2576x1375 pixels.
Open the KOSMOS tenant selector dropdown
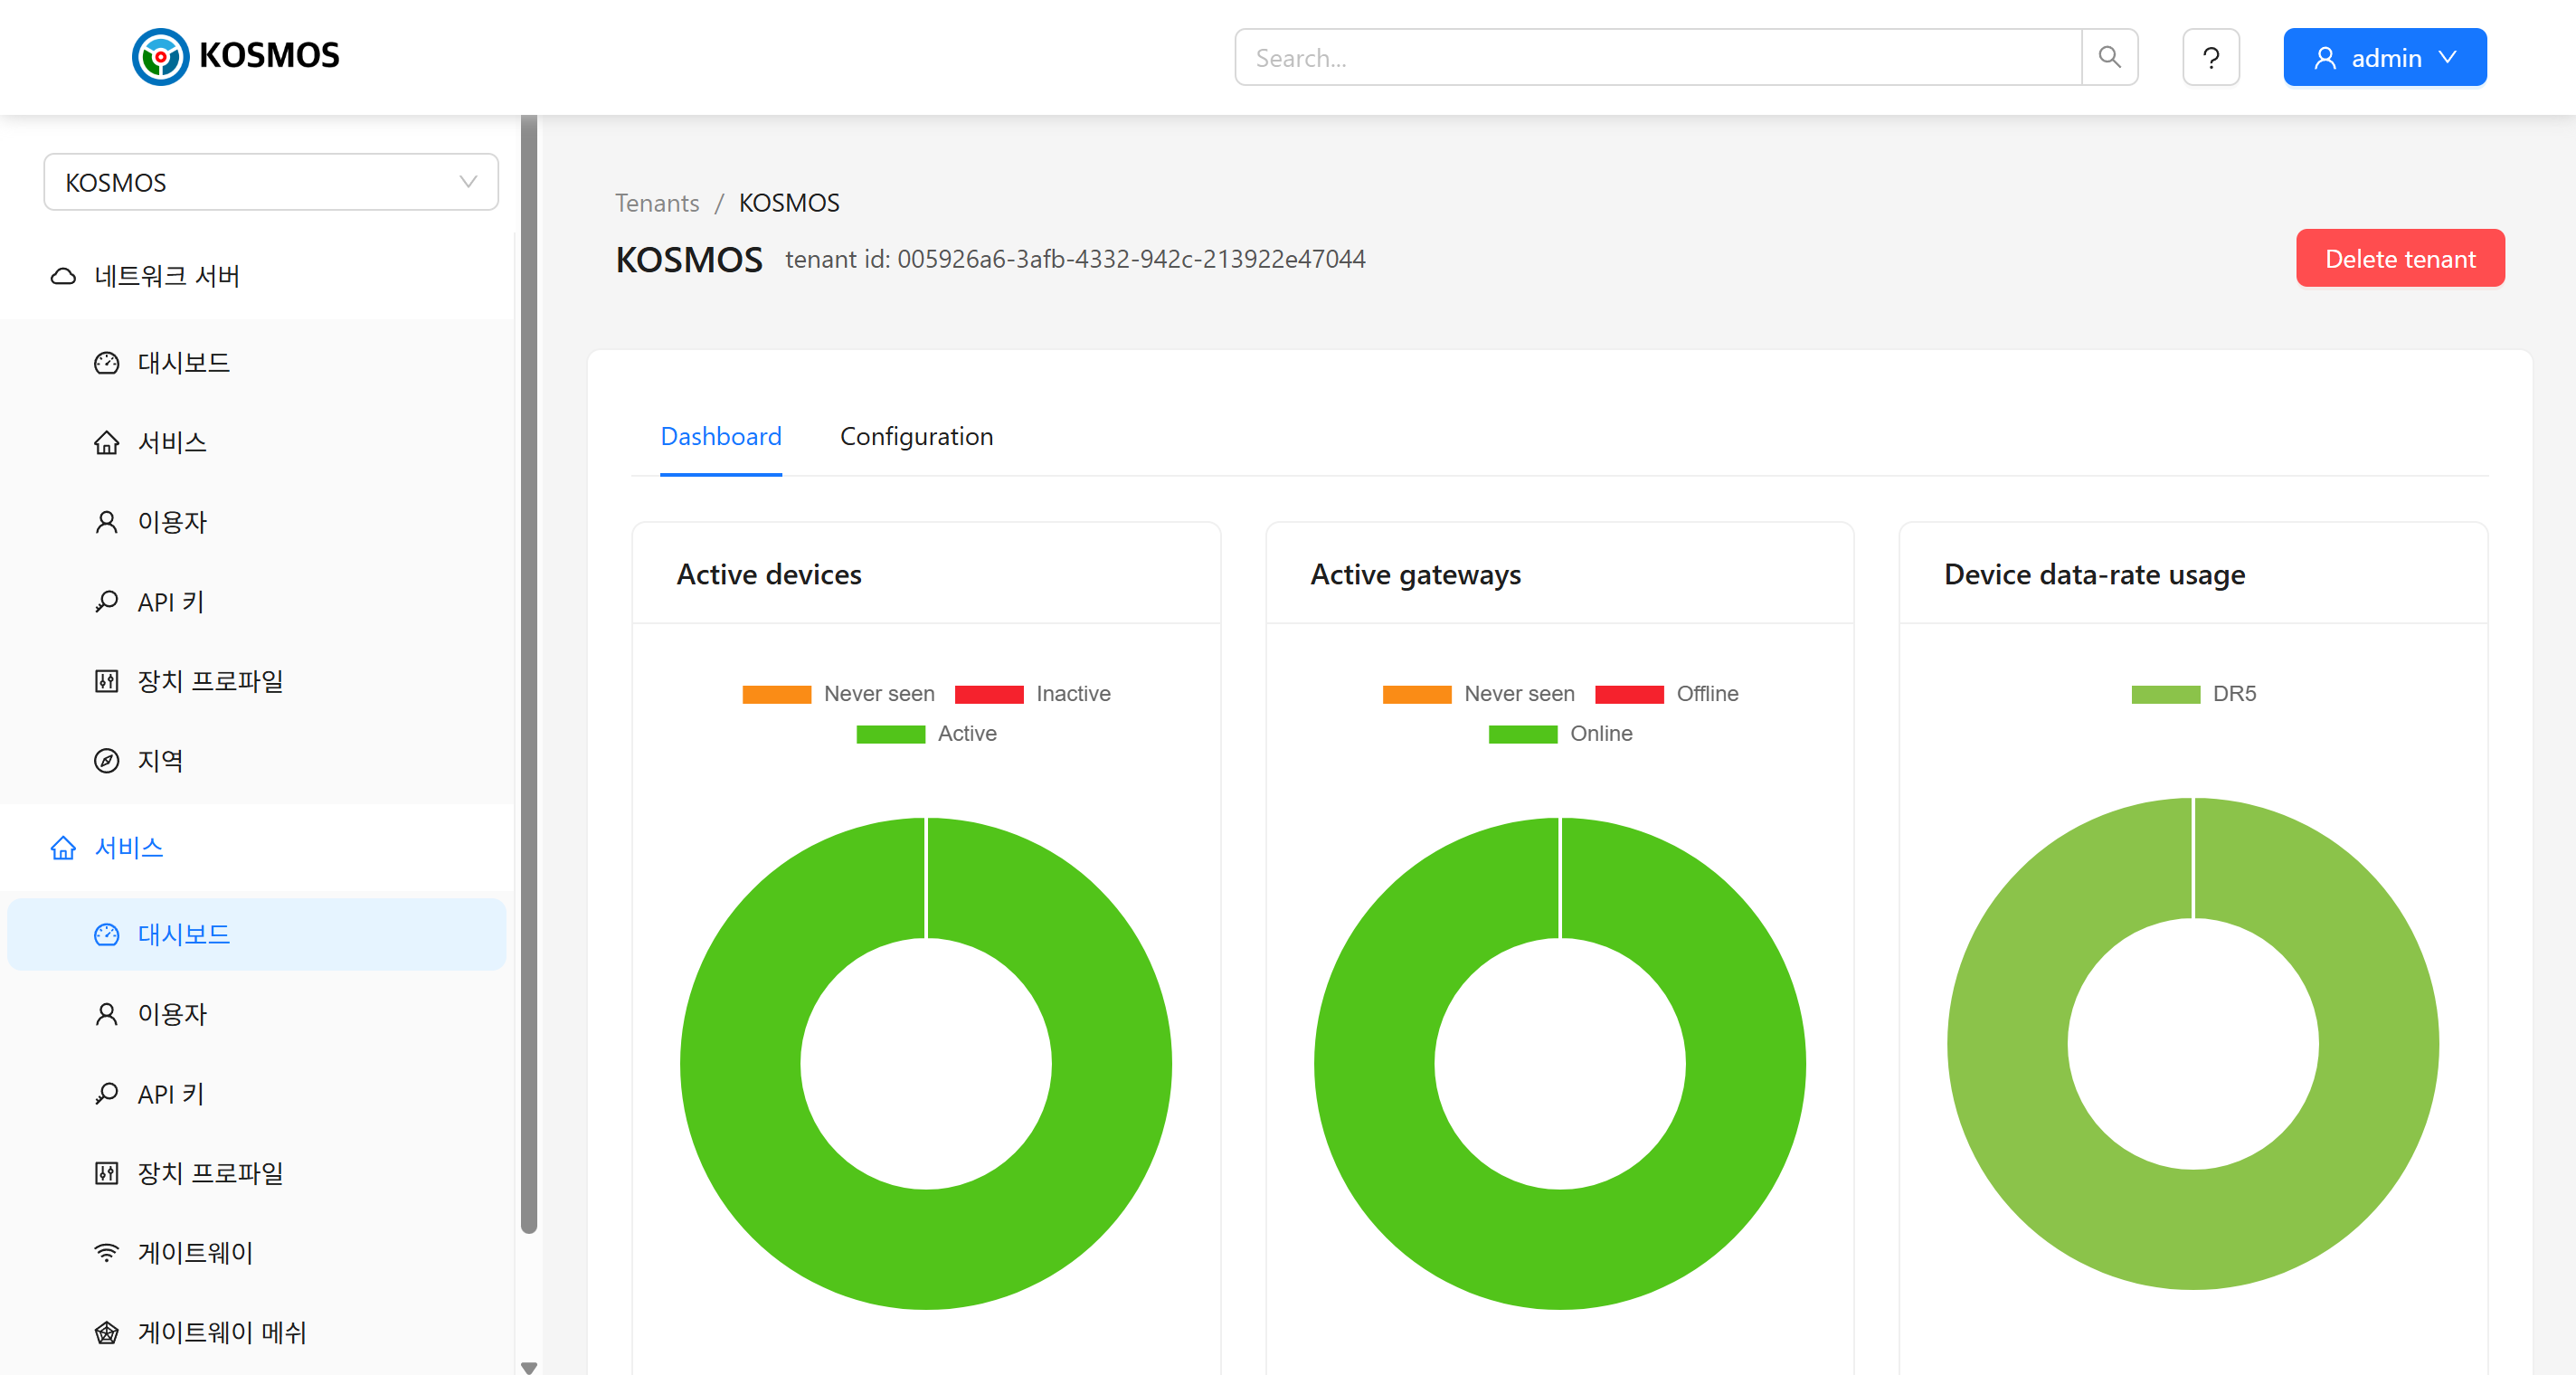coord(270,182)
